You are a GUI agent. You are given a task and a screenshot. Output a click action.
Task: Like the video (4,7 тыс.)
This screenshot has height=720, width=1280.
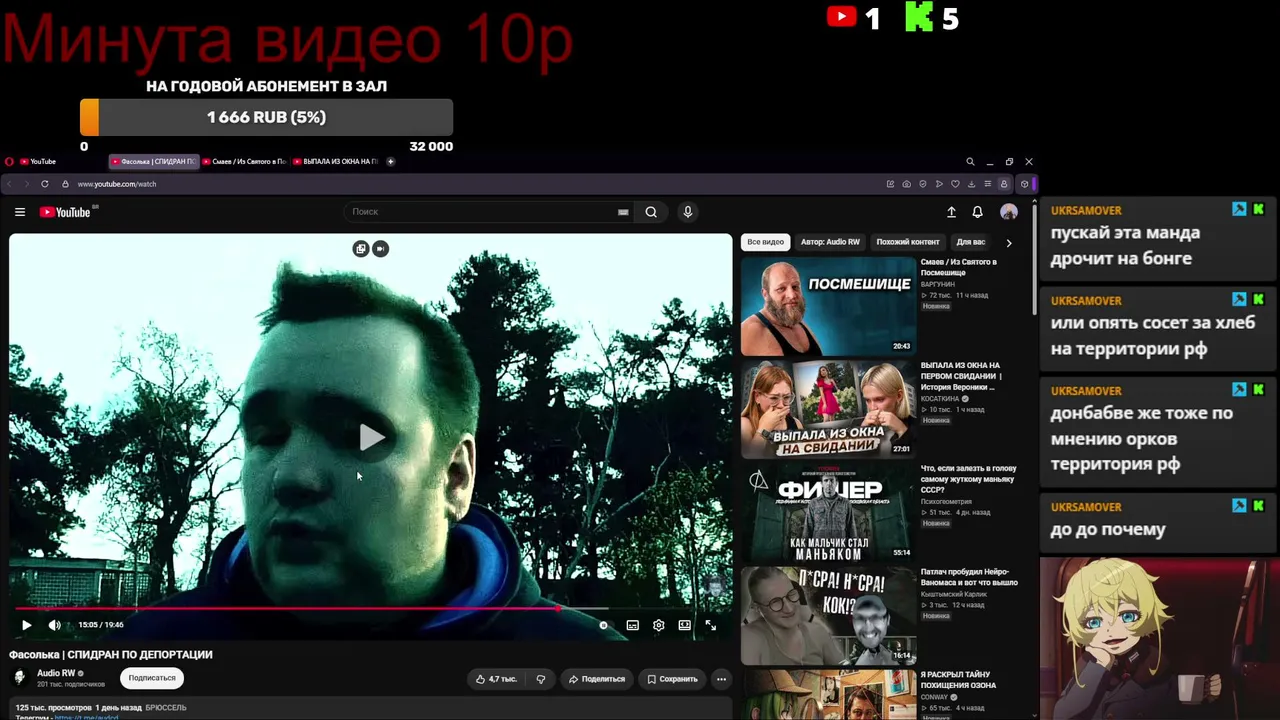click(x=496, y=679)
